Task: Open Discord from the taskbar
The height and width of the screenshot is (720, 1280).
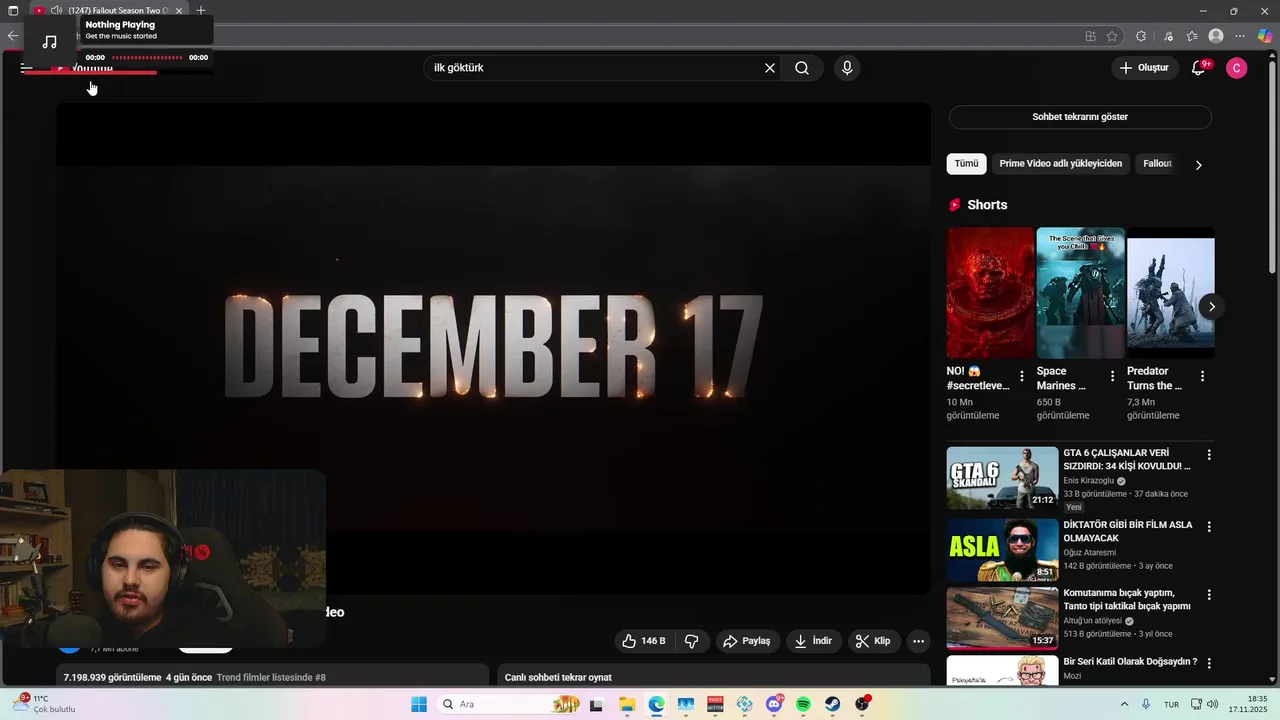Action: (774, 704)
